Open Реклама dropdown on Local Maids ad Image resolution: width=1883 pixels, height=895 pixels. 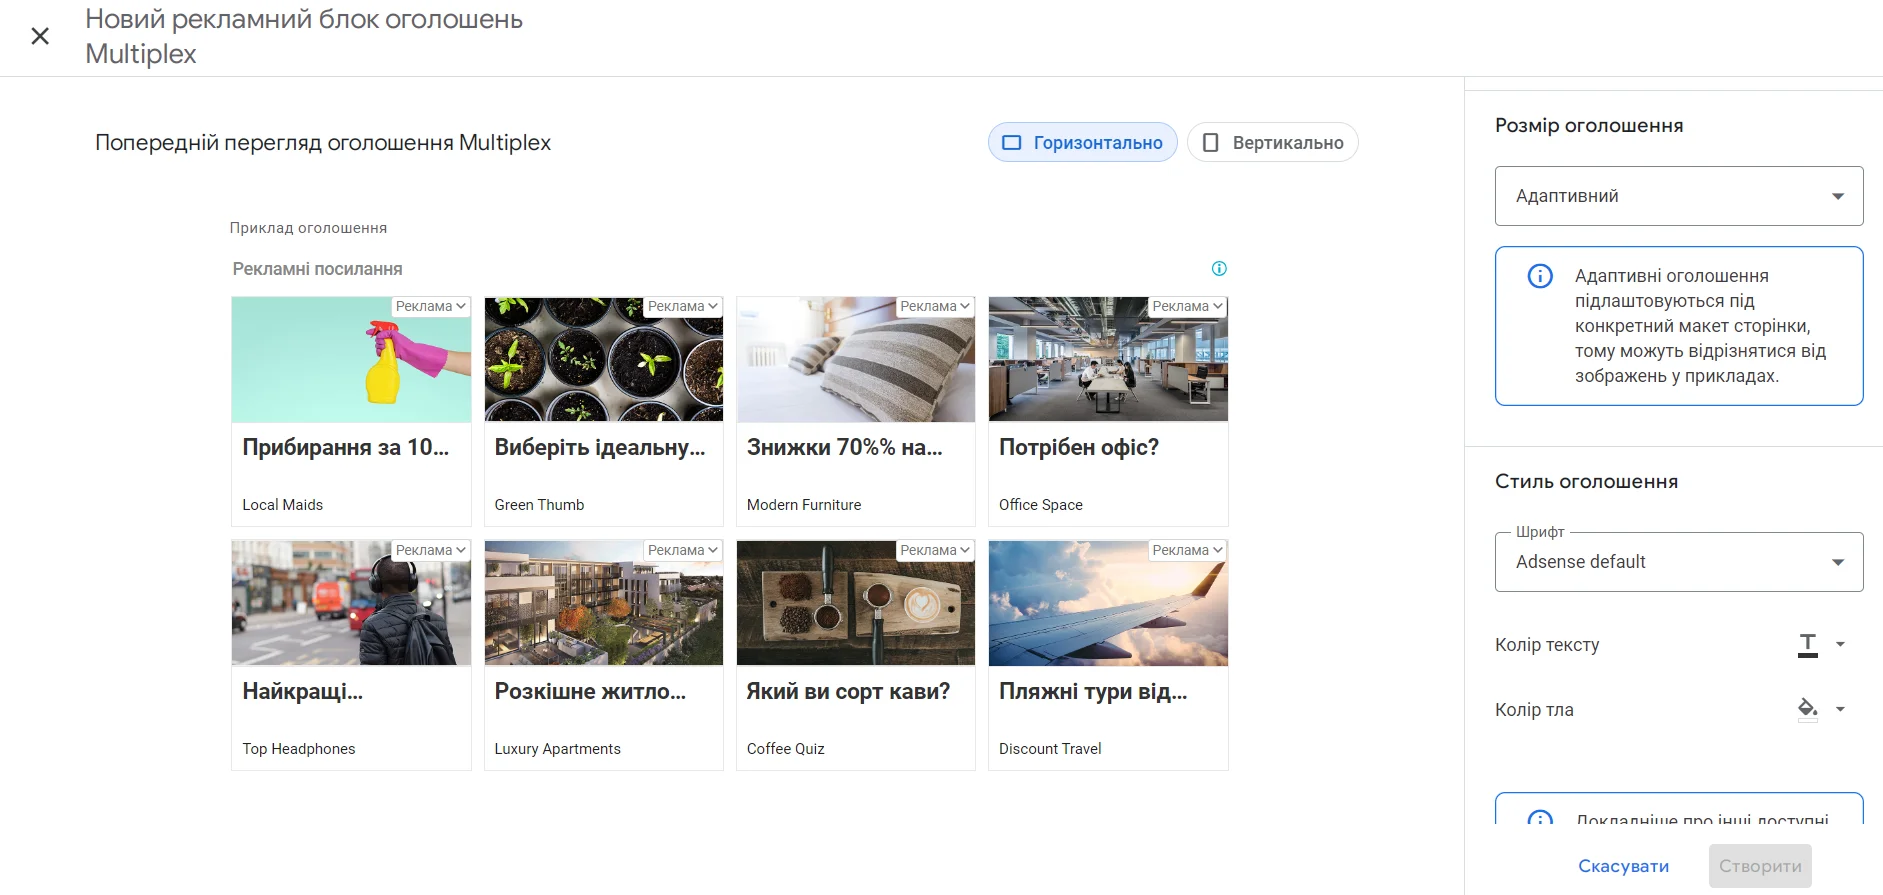(430, 306)
